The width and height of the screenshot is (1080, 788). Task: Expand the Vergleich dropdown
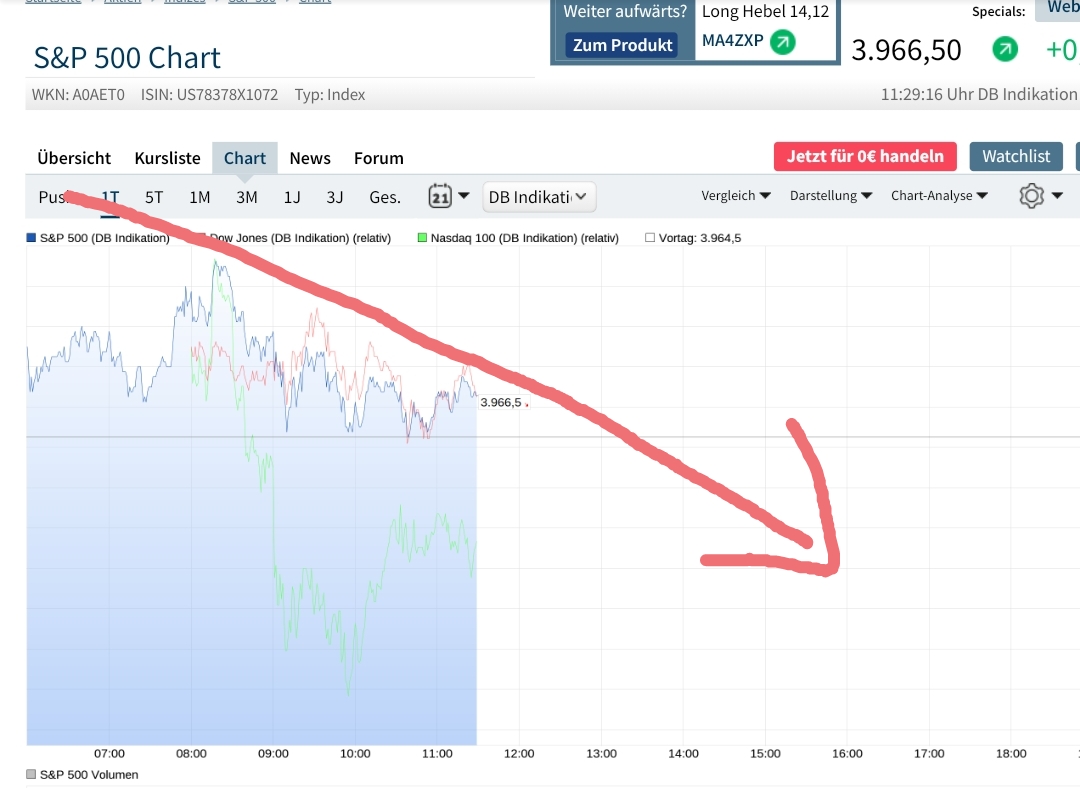tap(736, 195)
